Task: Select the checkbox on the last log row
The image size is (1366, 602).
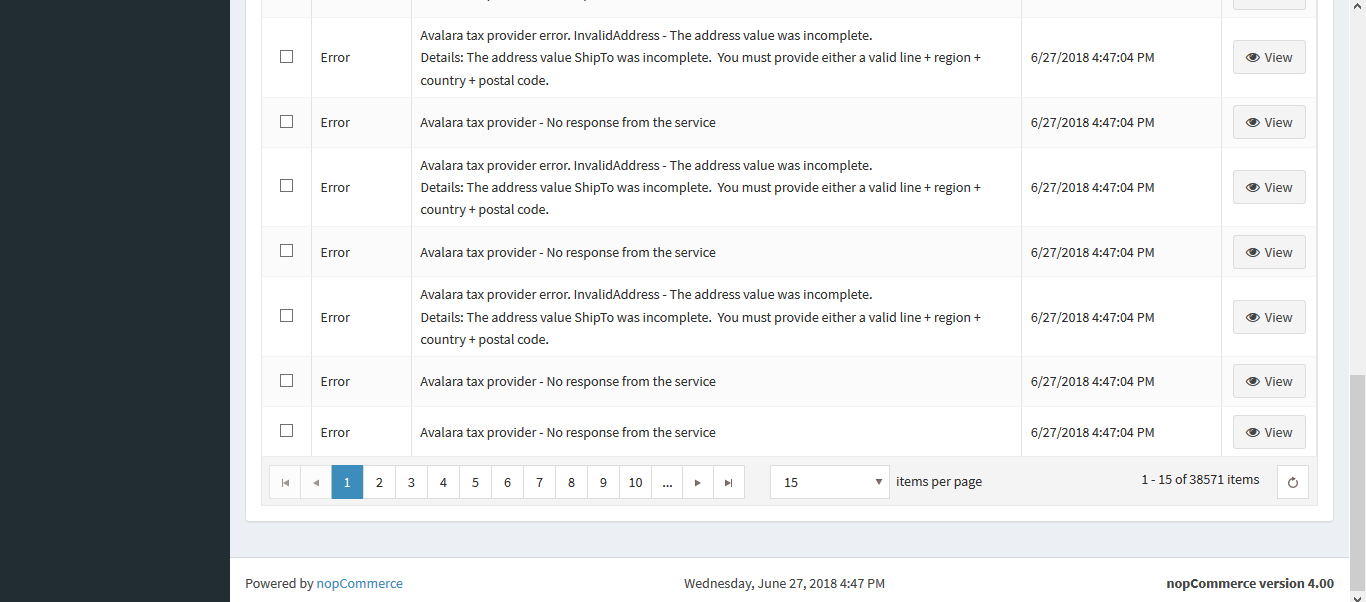Action: [286, 430]
